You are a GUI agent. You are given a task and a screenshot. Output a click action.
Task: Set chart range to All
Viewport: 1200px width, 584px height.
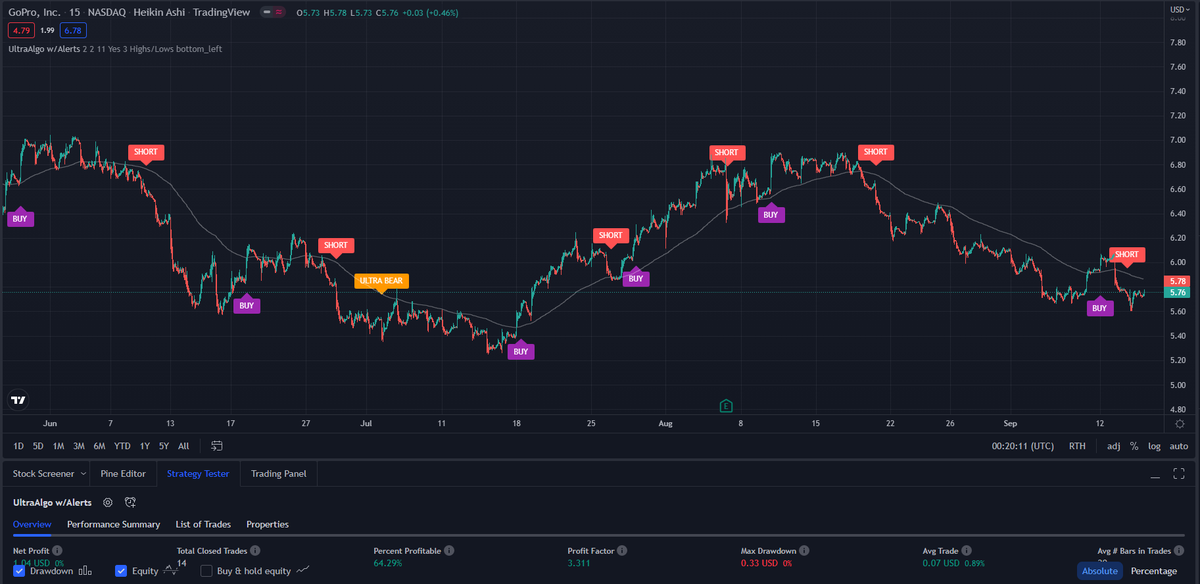183,446
